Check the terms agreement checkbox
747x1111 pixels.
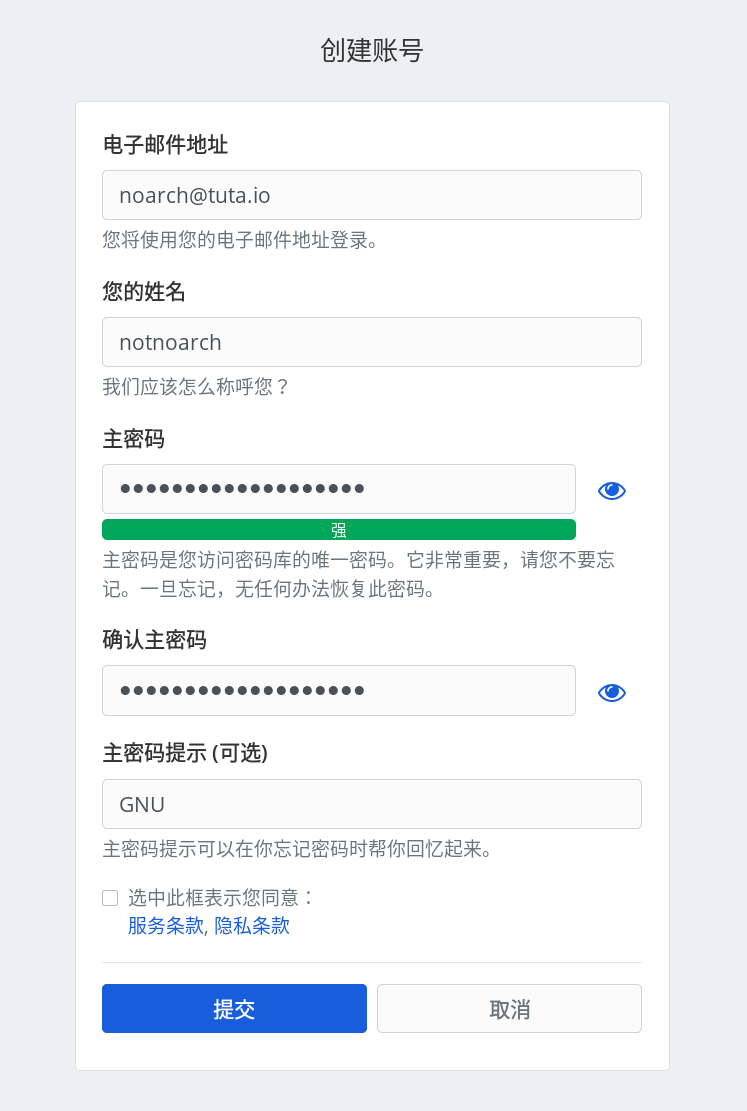pos(110,898)
